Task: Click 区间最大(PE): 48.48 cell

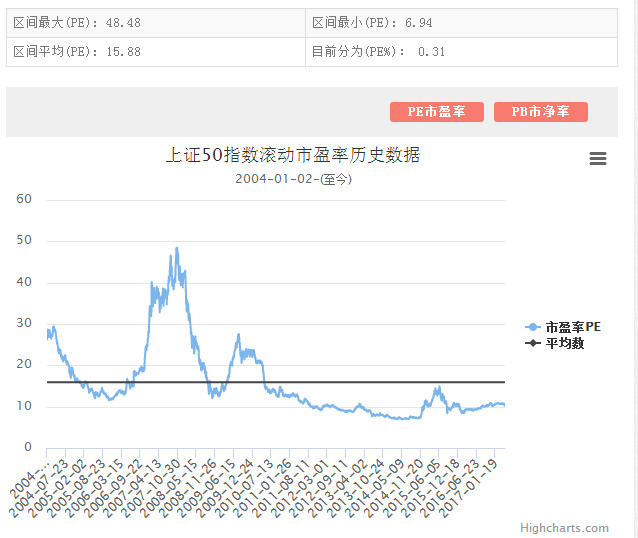Action: coord(156,23)
